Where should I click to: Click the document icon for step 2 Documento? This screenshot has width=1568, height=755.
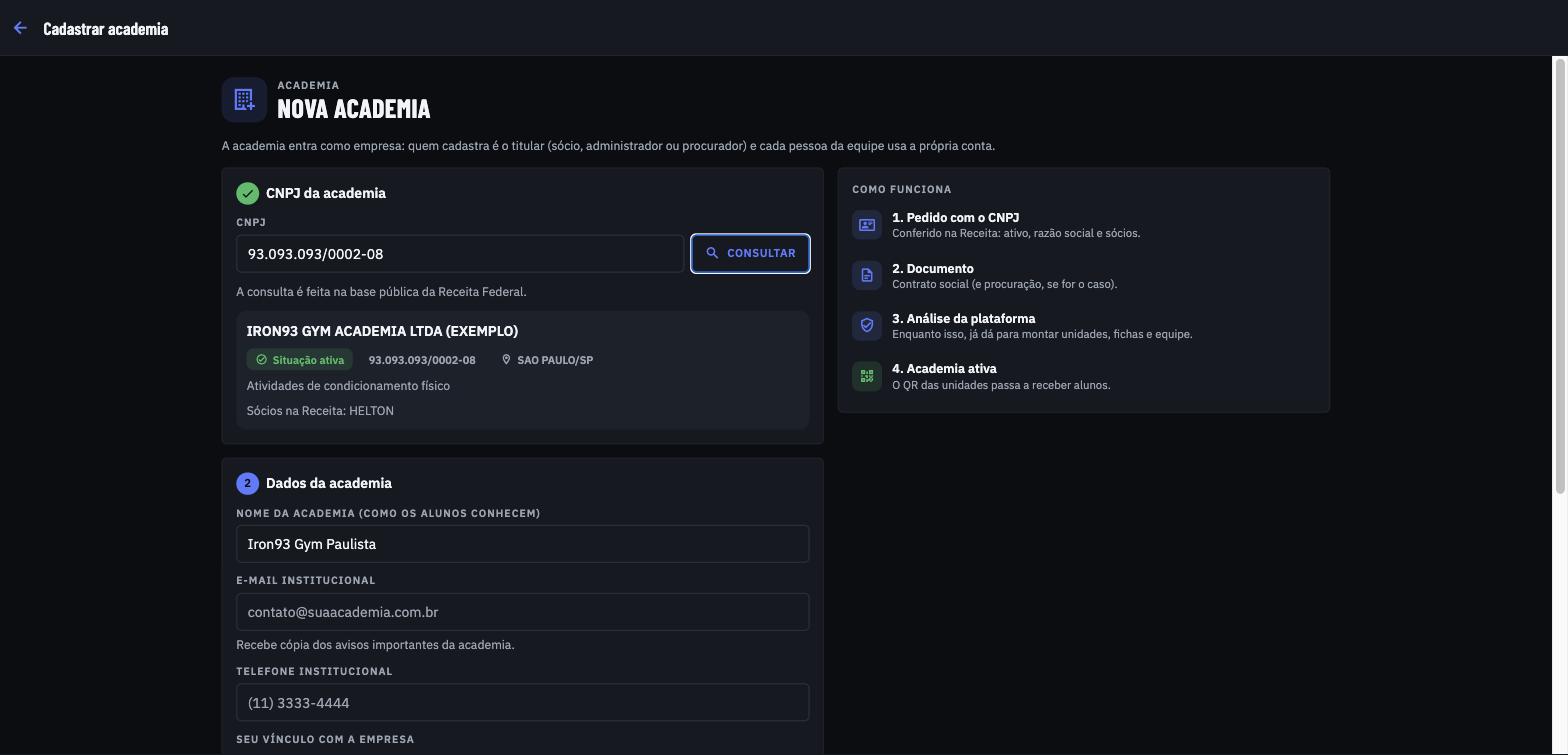click(867, 275)
